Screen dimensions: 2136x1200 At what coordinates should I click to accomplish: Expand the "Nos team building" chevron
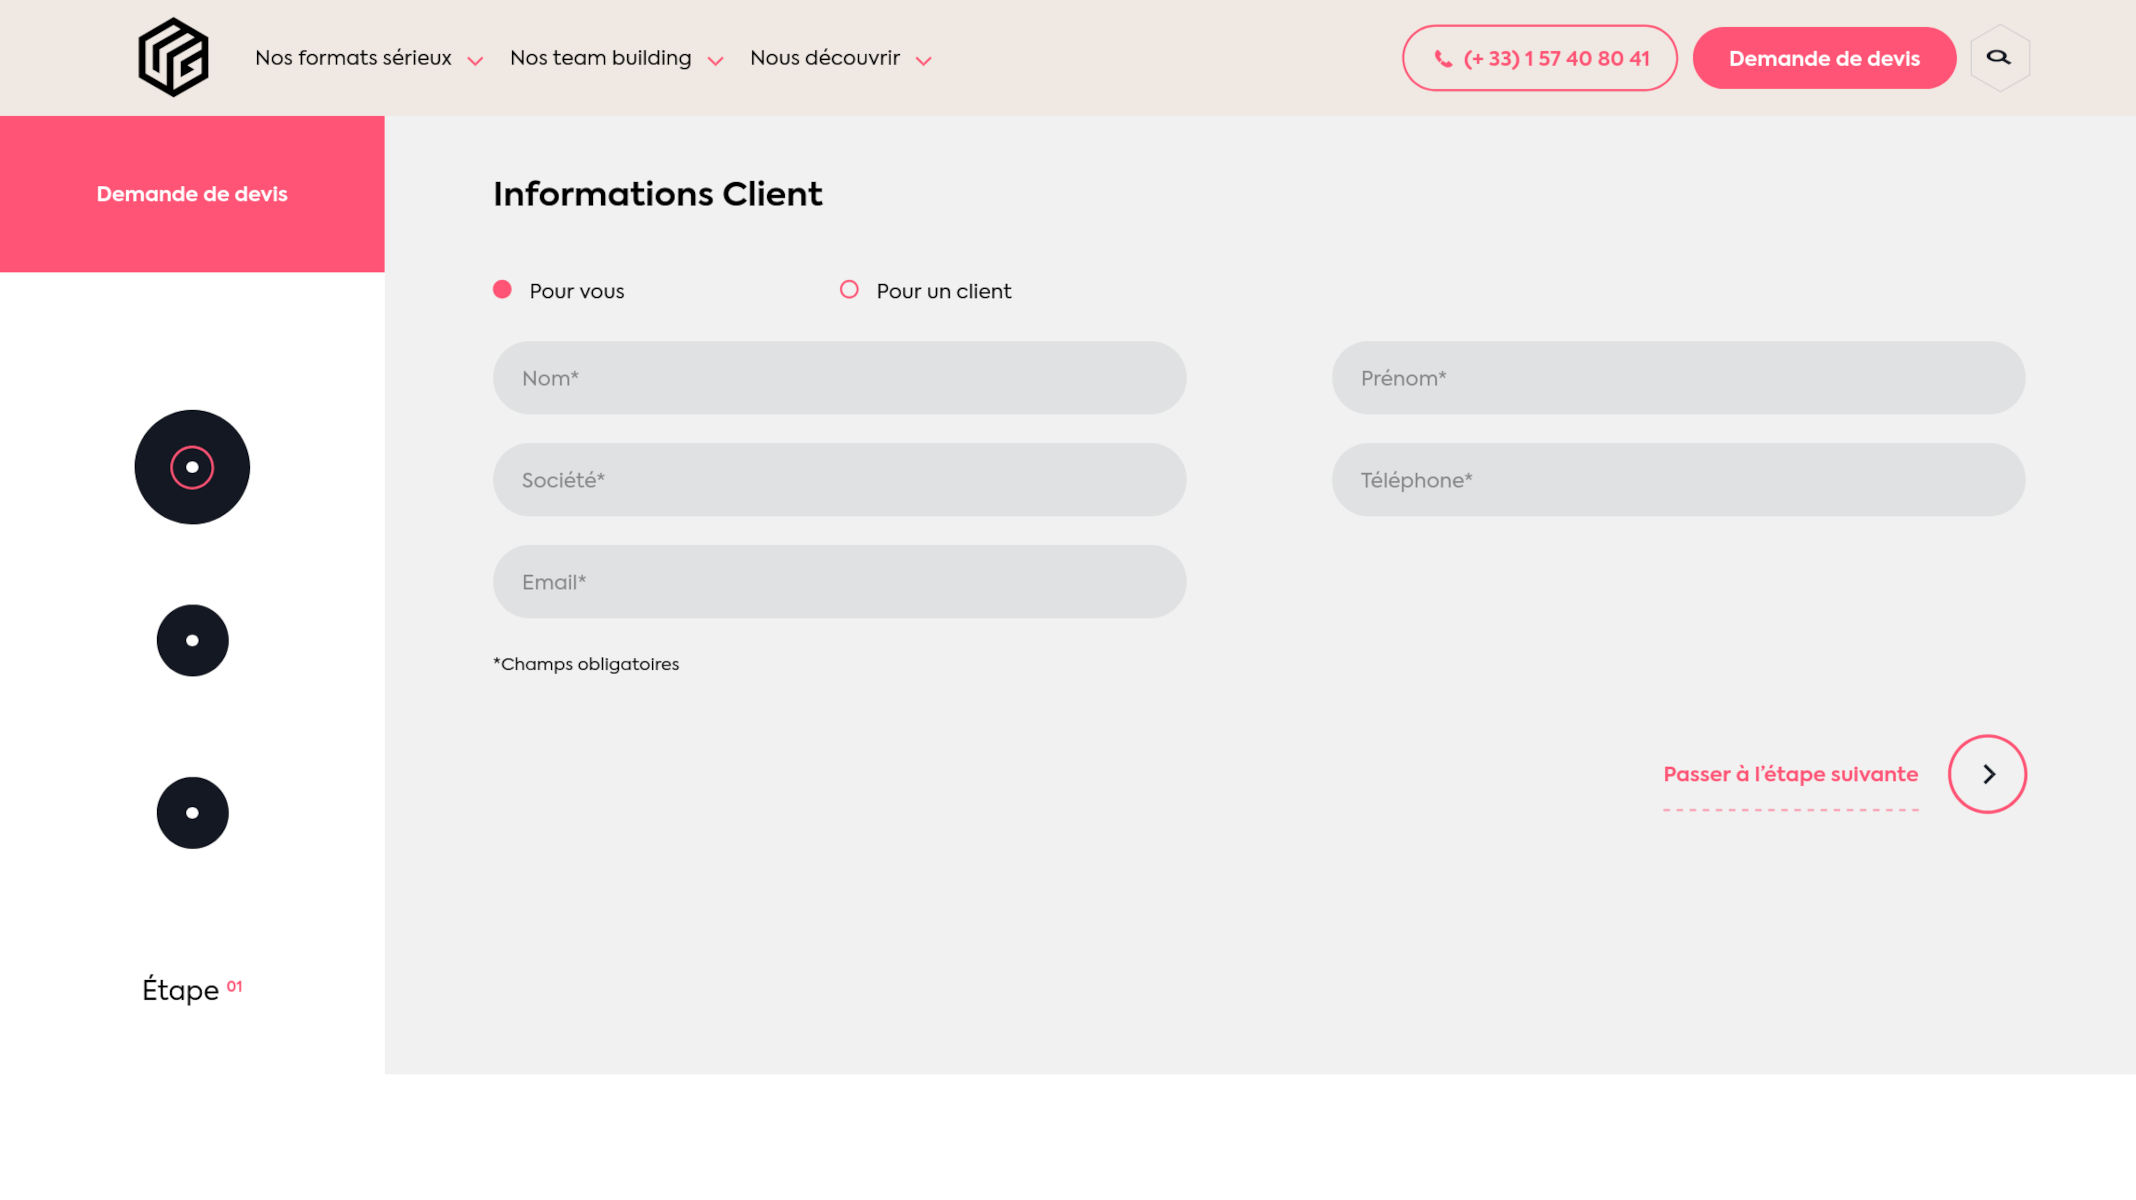pyautogui.click(x=715, y=61)
